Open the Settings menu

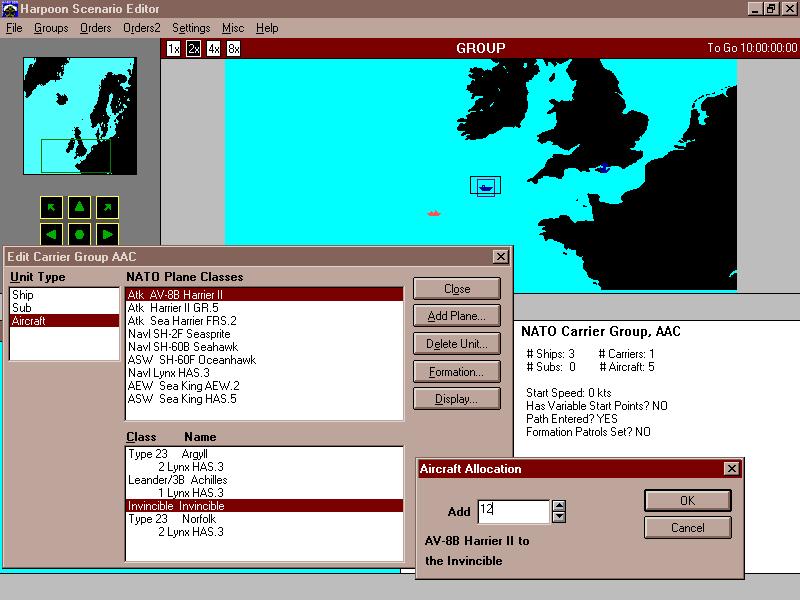(x=191, y=28)
